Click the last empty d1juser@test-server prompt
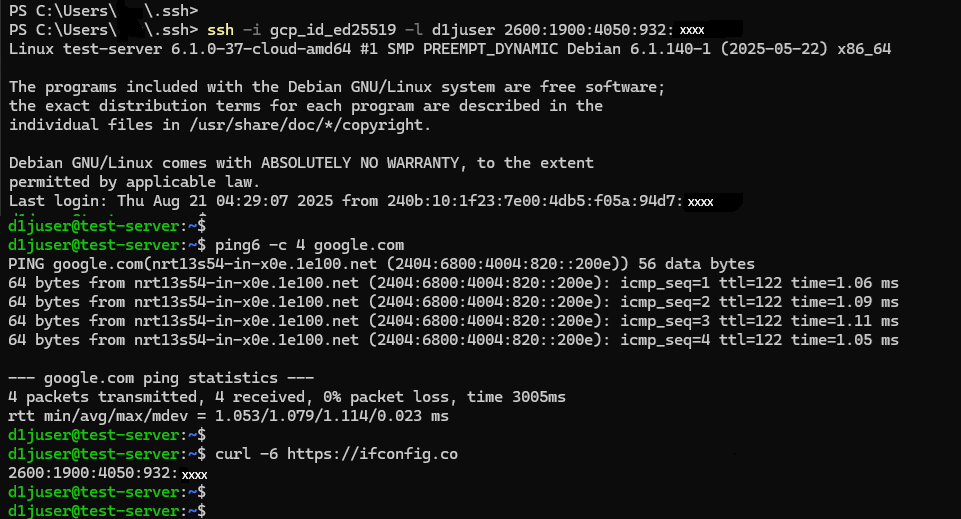Image resolution: width=961 pixels, height=519 pixels. coord(107,510)
